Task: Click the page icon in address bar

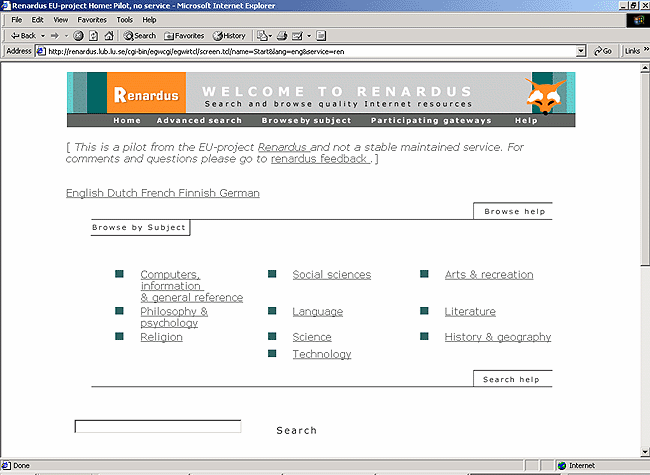Action: click(x=41, y=51)
